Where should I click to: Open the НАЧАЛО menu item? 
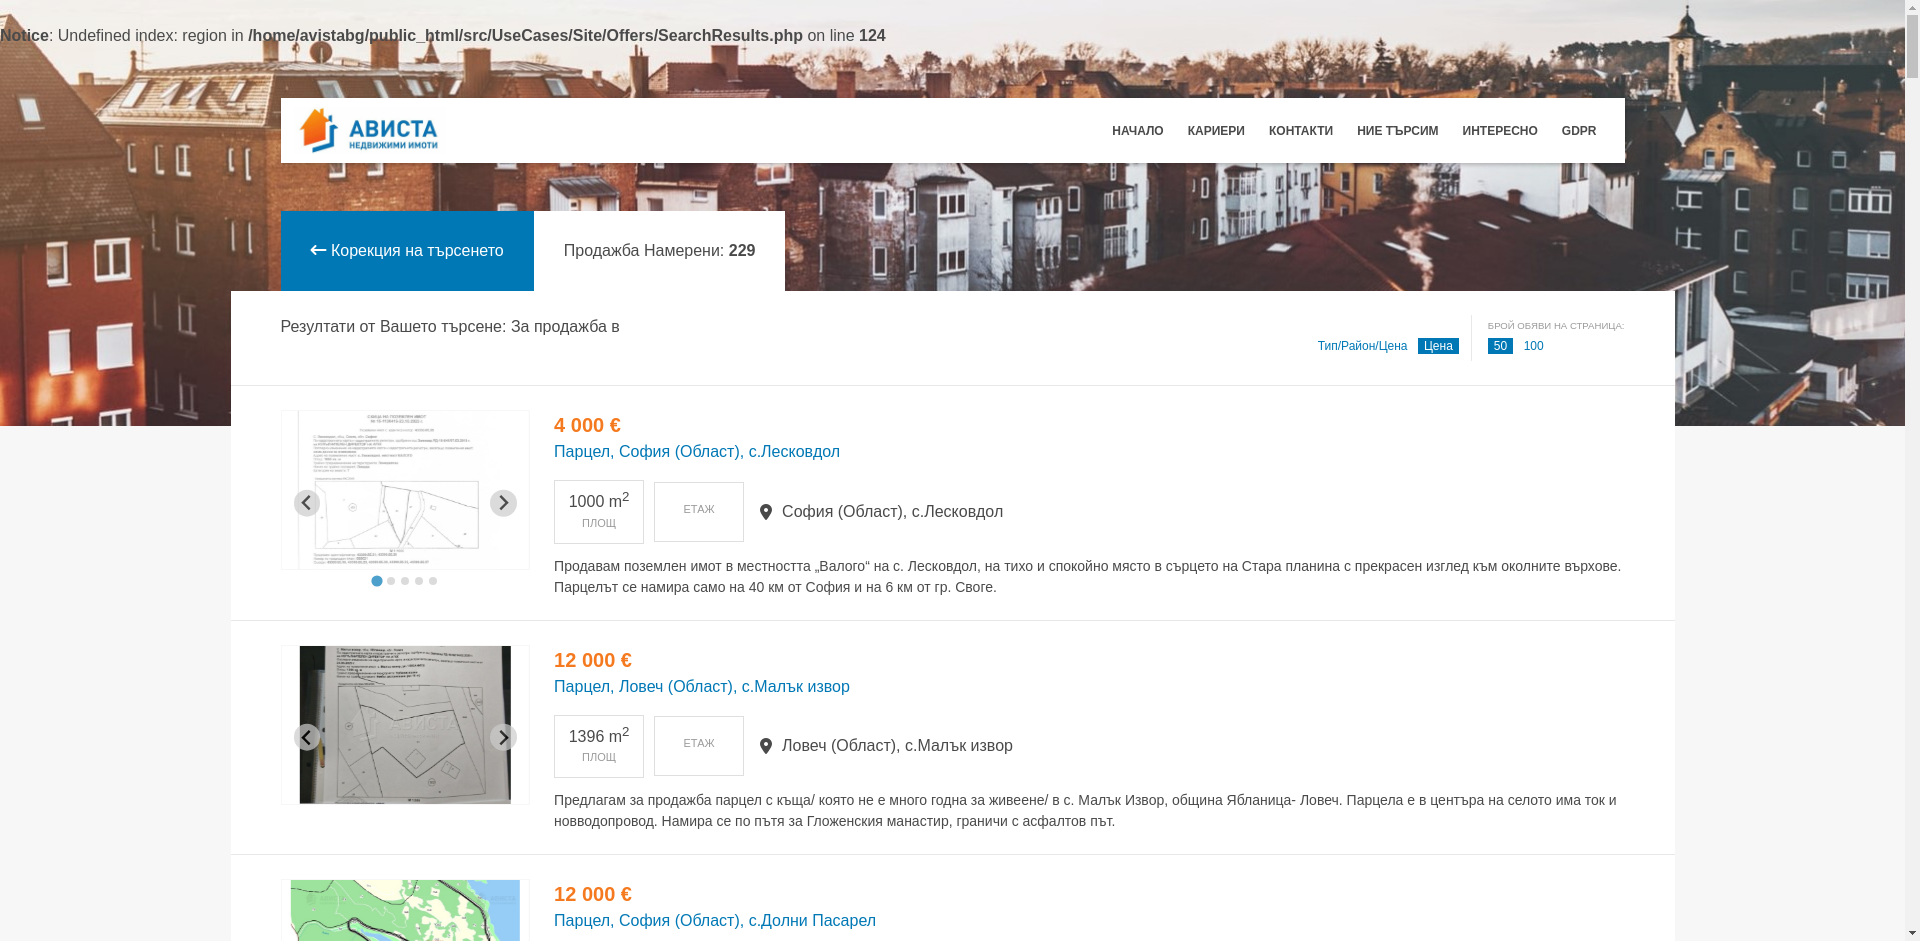(x=1137, y=131)
